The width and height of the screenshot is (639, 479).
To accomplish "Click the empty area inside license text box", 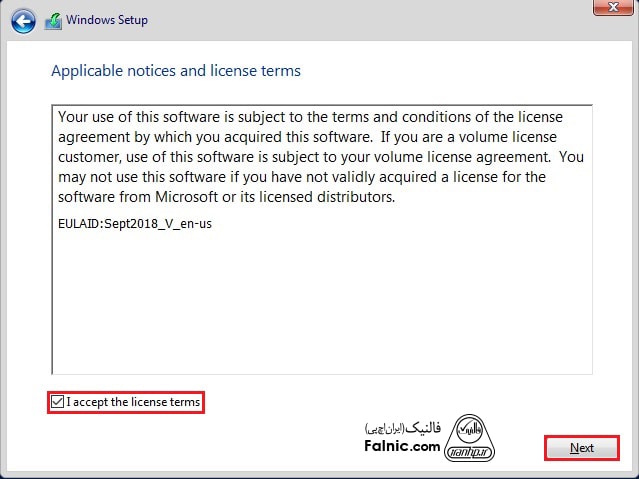I will click(x=320, y=300).
